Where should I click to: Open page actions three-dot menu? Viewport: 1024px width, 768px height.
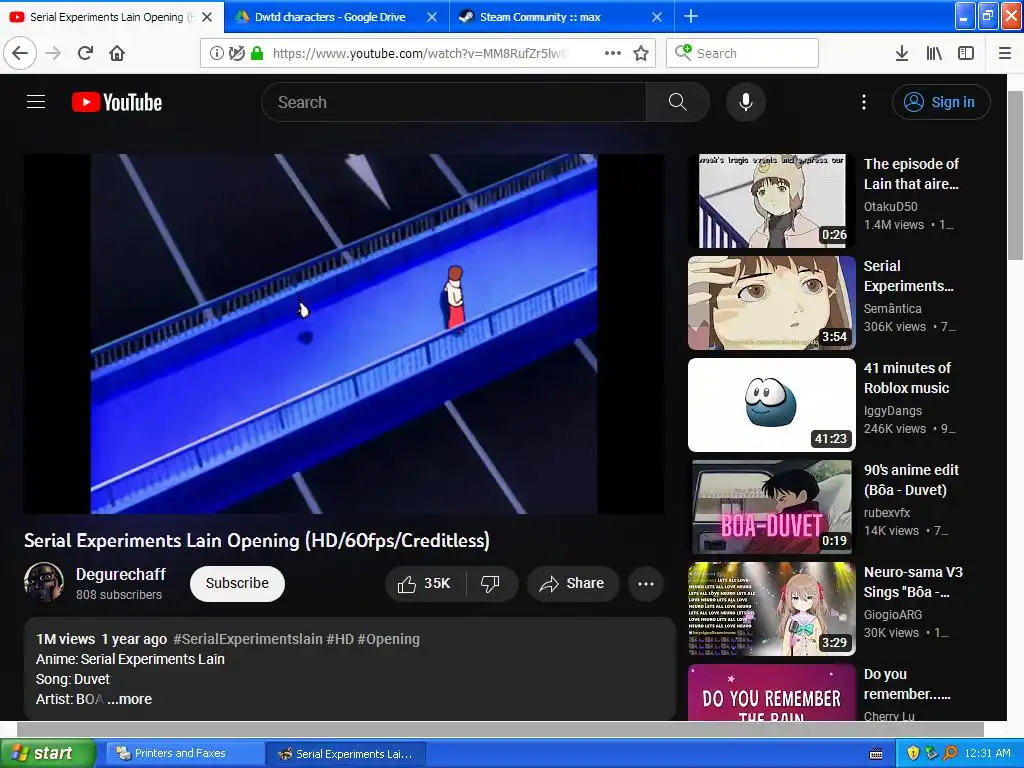[613, 53]
